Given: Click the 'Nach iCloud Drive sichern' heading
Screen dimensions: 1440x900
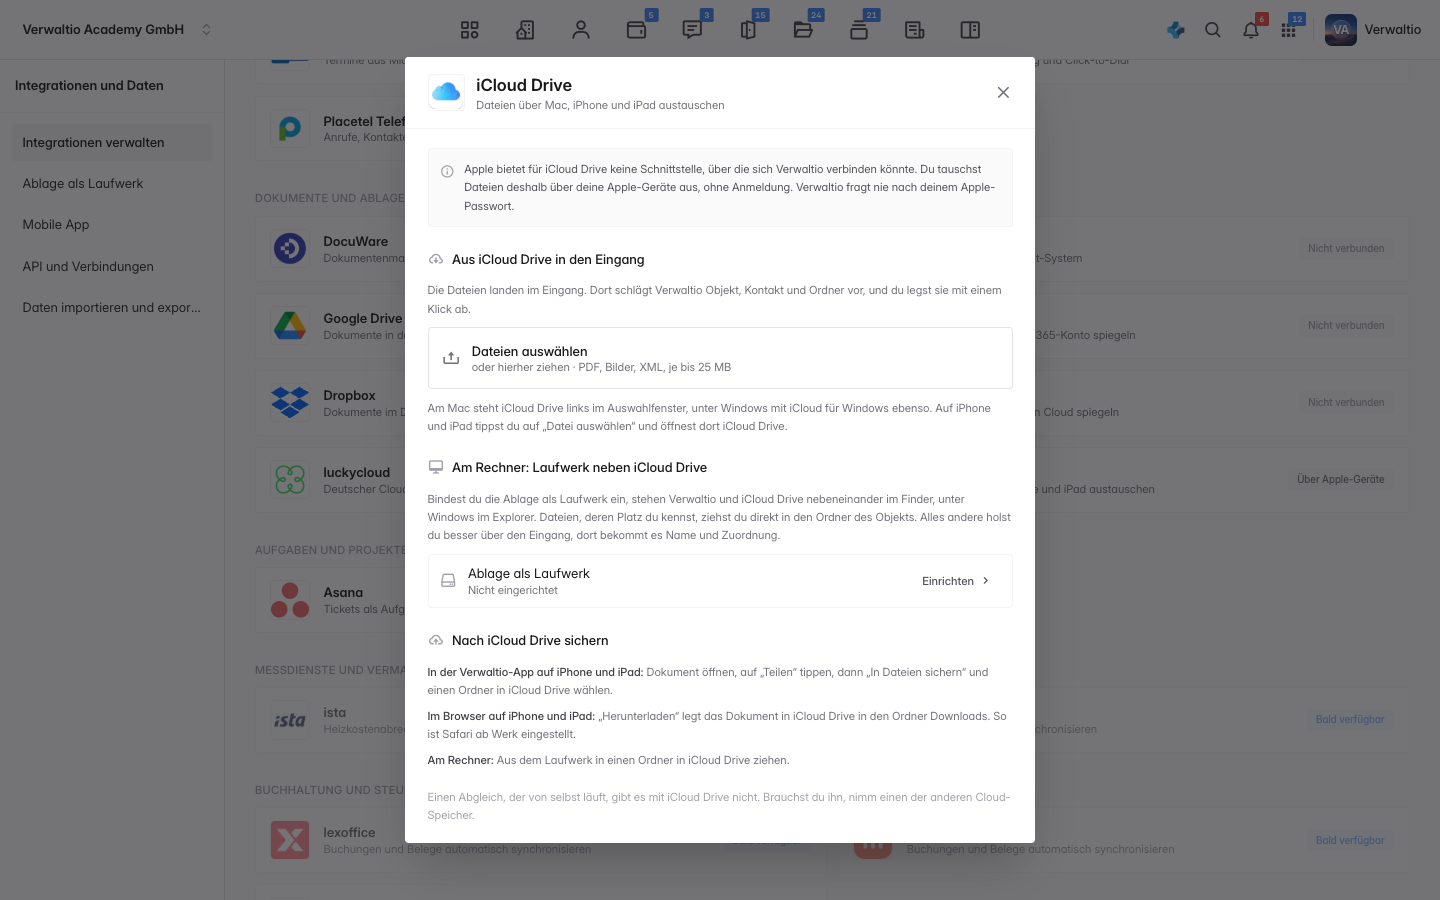Looking at the screenshot, I should coord(530,641).
